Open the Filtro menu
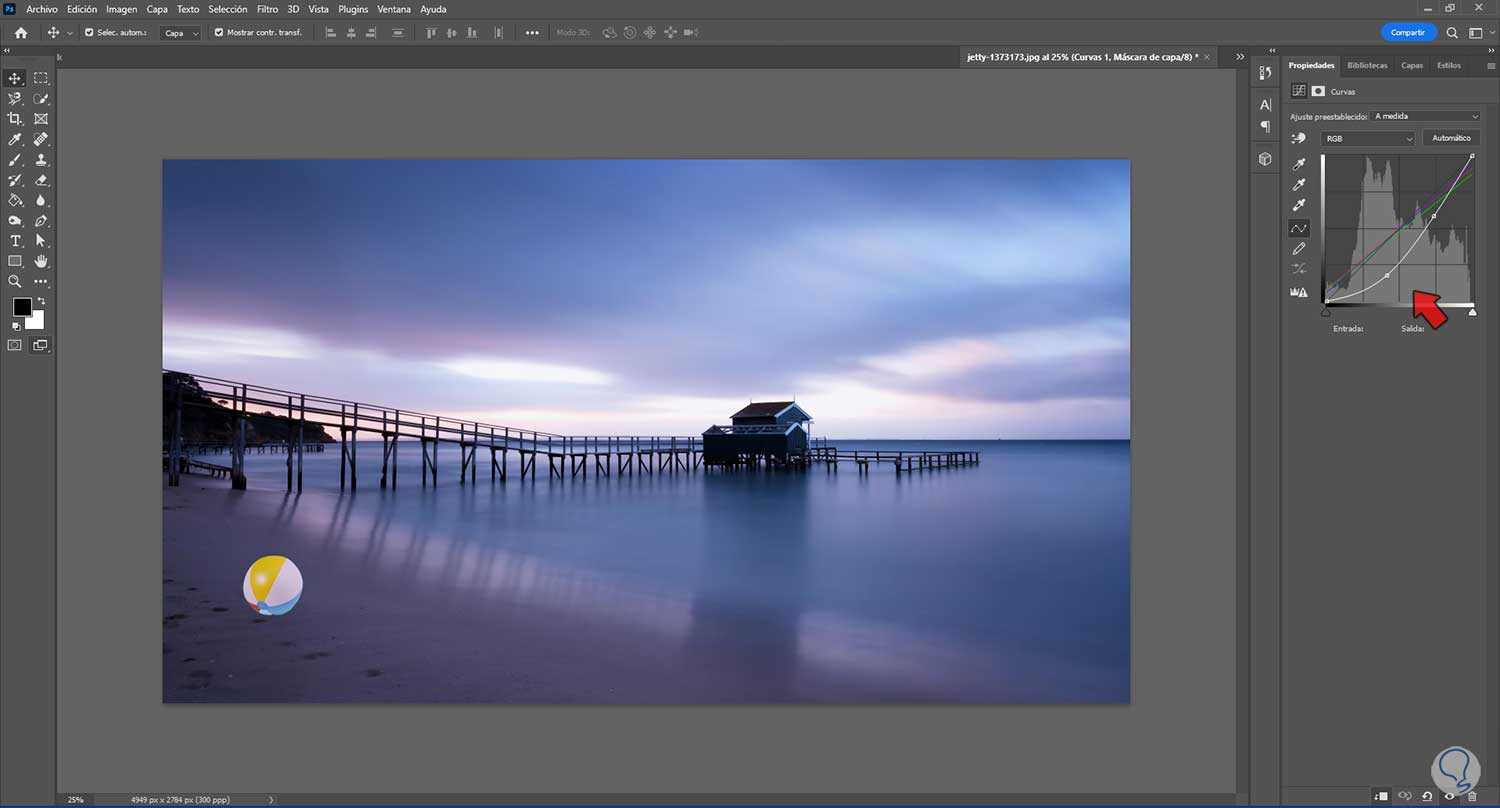This screenshot has width=1500, height=808. [x=267, y=9]
